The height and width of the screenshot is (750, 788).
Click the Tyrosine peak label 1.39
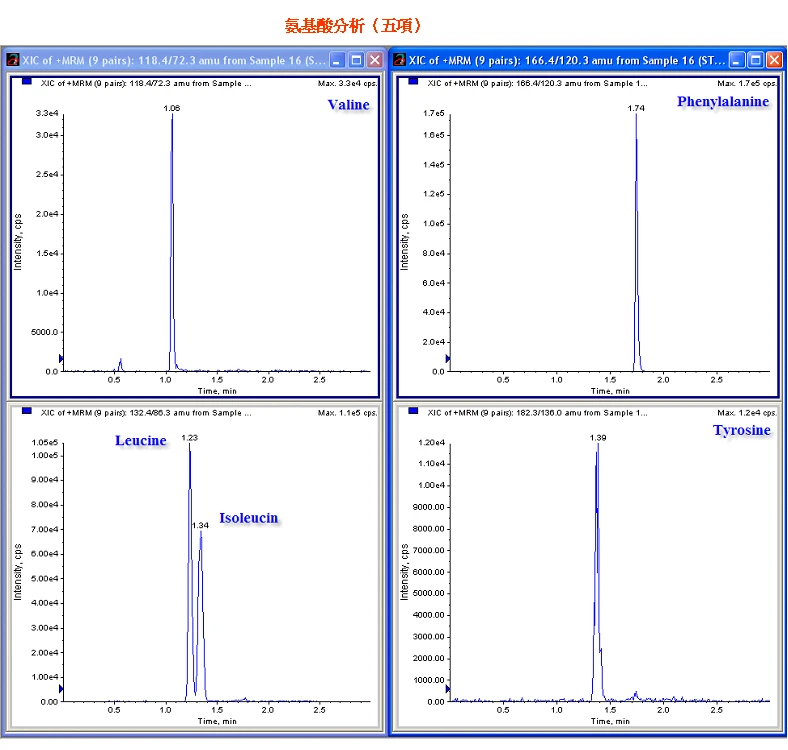pos(599,438)
